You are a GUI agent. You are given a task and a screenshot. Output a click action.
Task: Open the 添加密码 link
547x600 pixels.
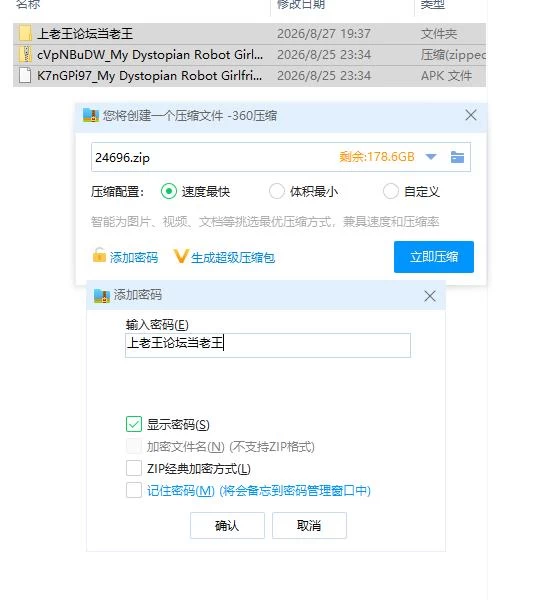click(134, 258)
